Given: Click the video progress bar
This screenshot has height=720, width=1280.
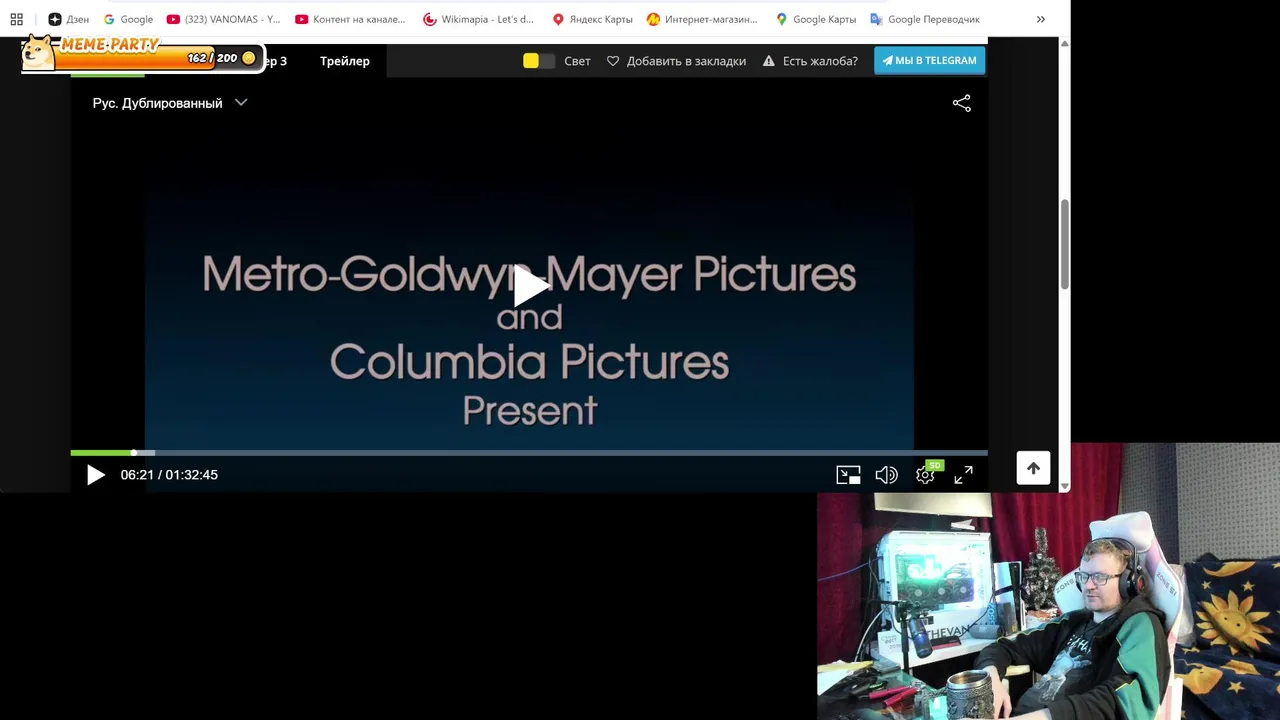Looking at the screenshot, I should [x=529, y=453].
